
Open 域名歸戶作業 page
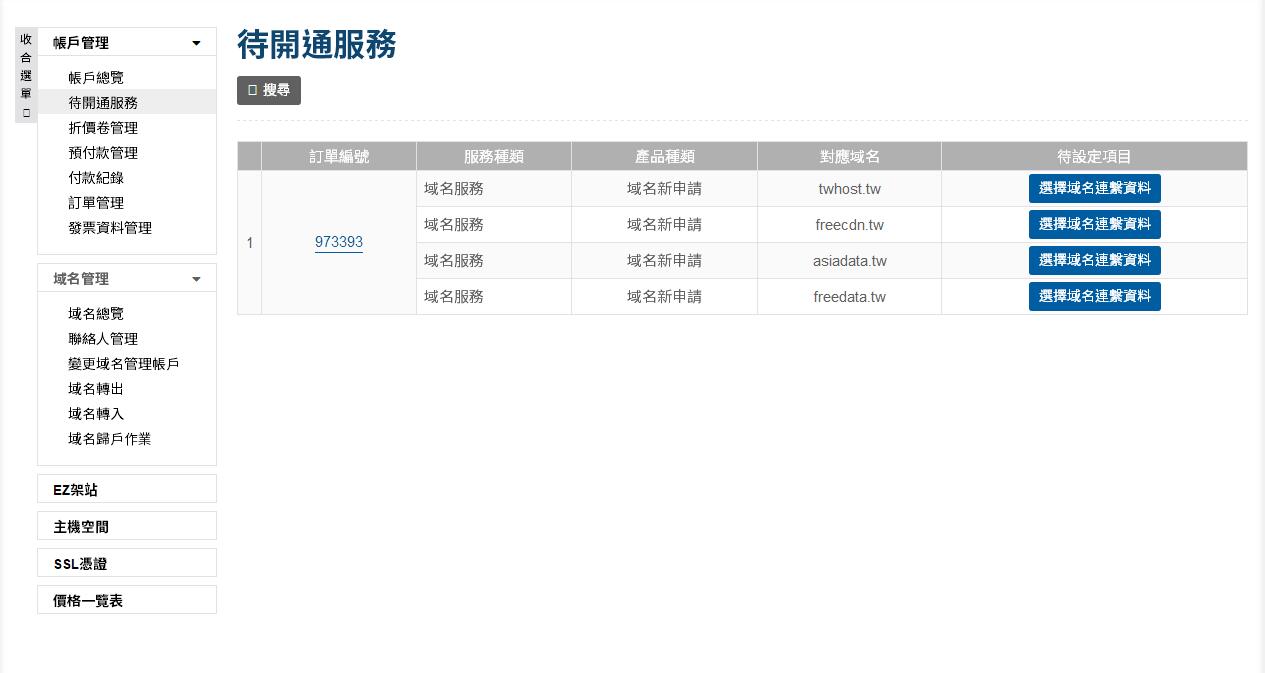click(x=110, y=439)
